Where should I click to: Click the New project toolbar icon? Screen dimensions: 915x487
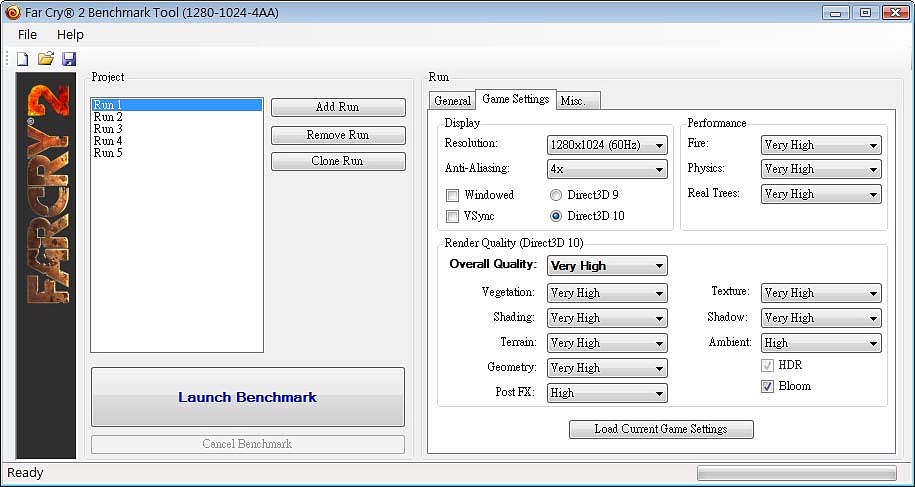tap(22, 59)
